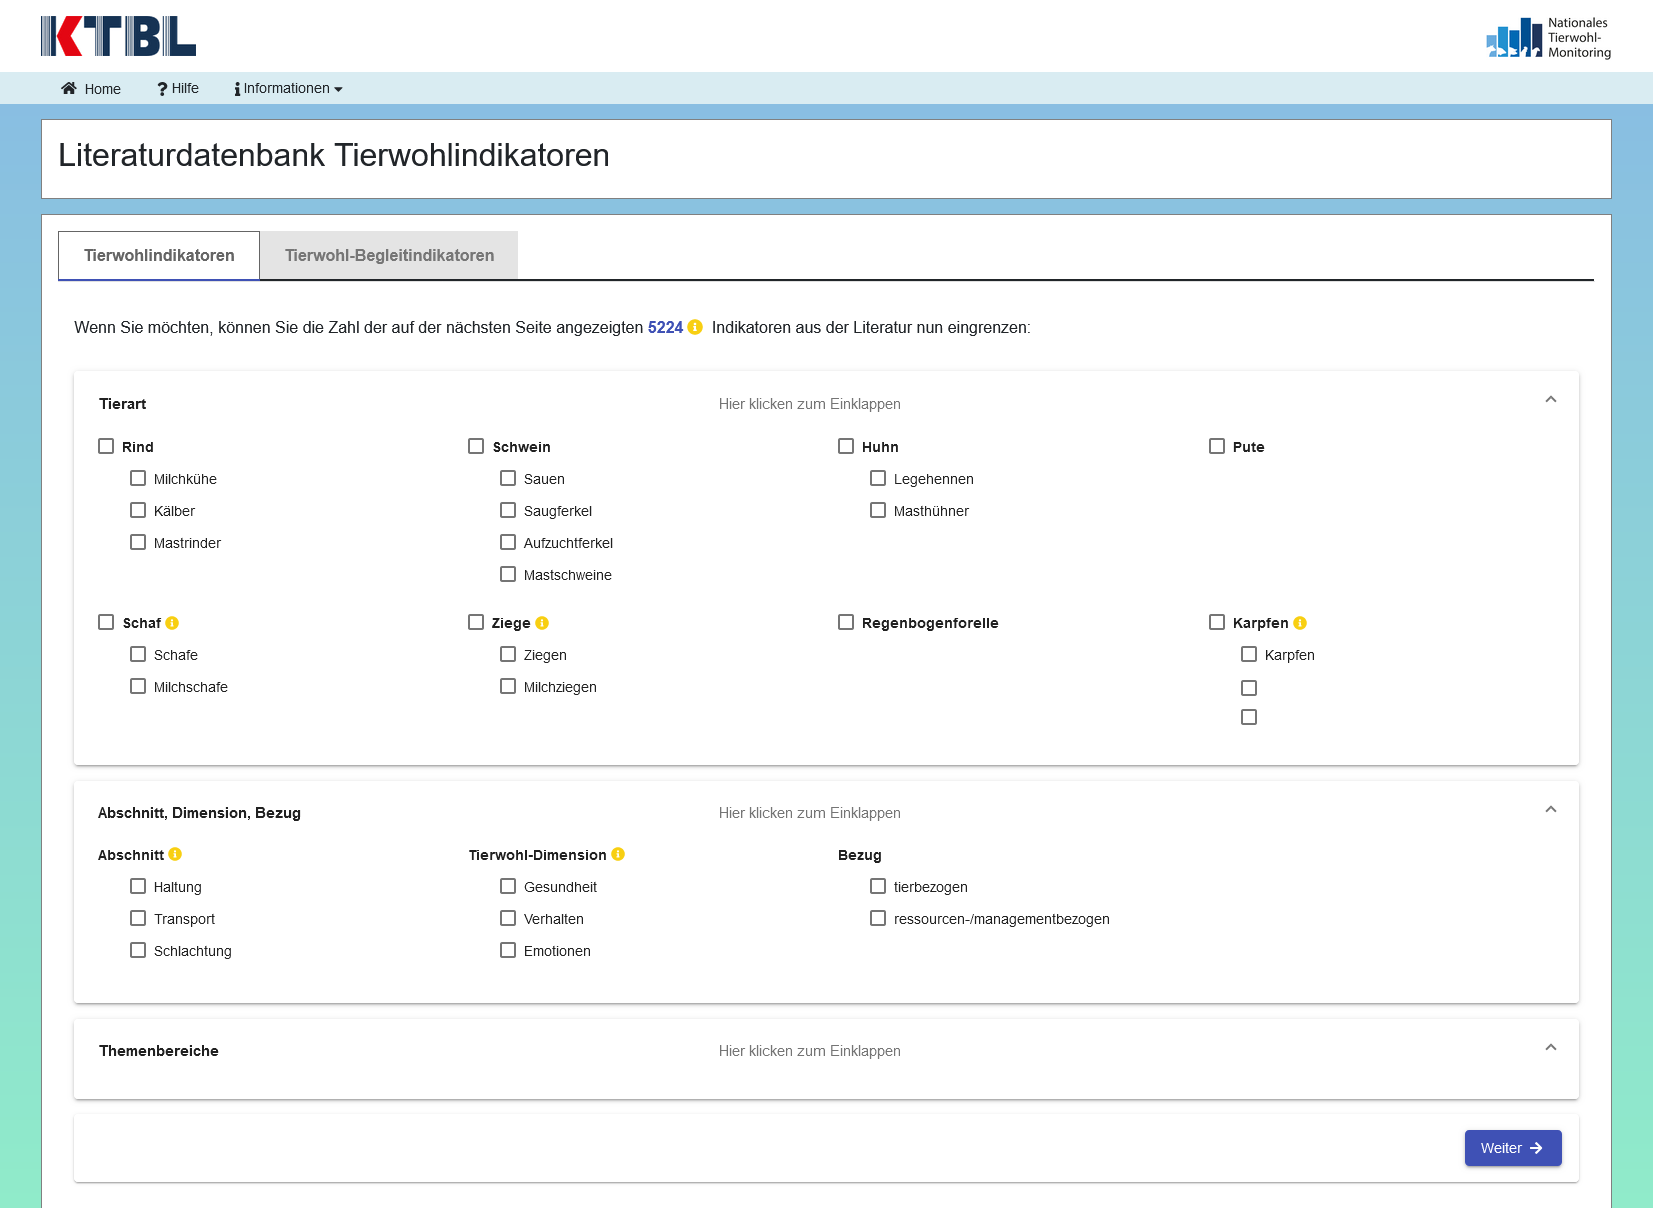Click the Nationales Tierwohl-Monitoring logo
The height and width of the screenshot is (1208, 1653).
[1548, 38]
